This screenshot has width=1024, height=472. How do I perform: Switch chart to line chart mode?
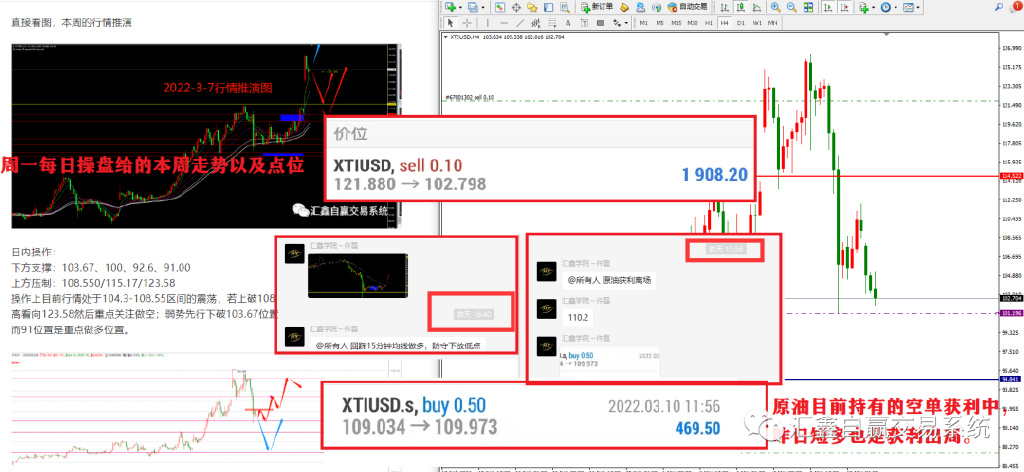click(756, 7)
